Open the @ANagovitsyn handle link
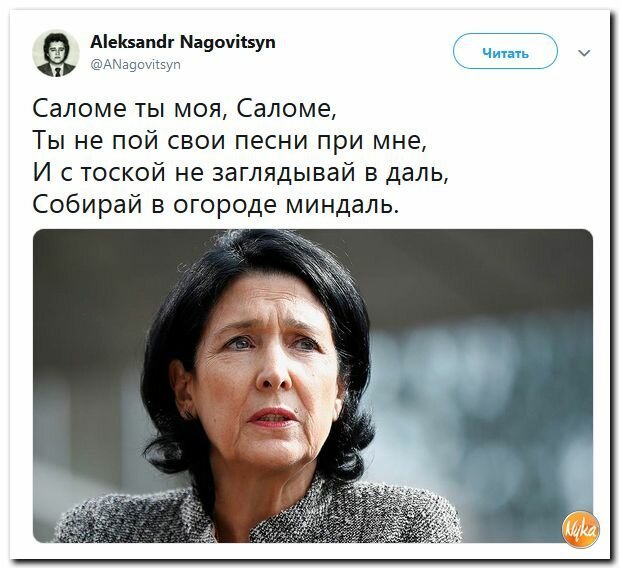 [x=135, y=64]
